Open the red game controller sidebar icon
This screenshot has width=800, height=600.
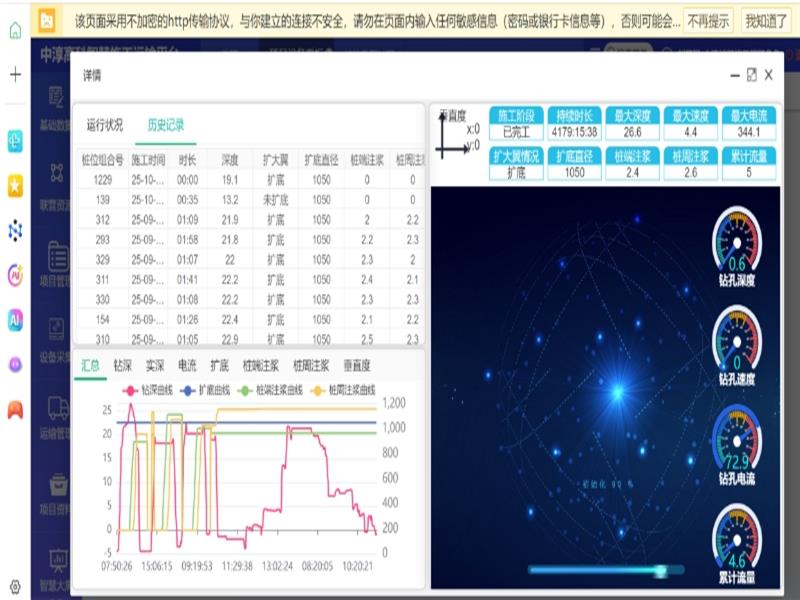point(15,409)
